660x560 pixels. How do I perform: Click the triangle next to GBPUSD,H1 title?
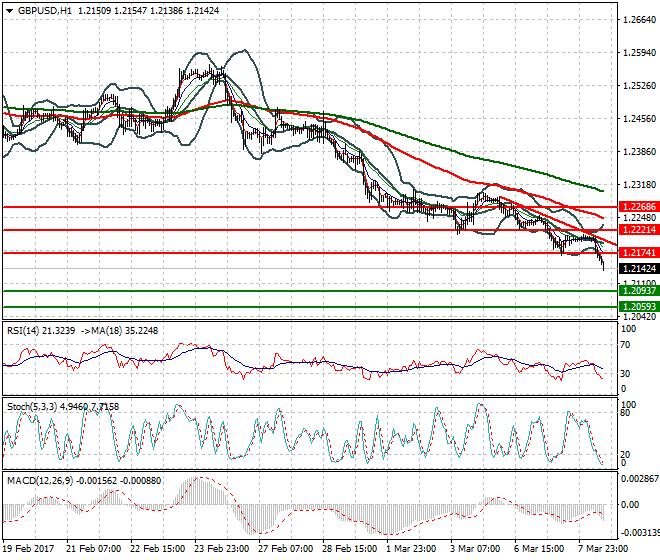pyautogui.click(x=10, y=11)
